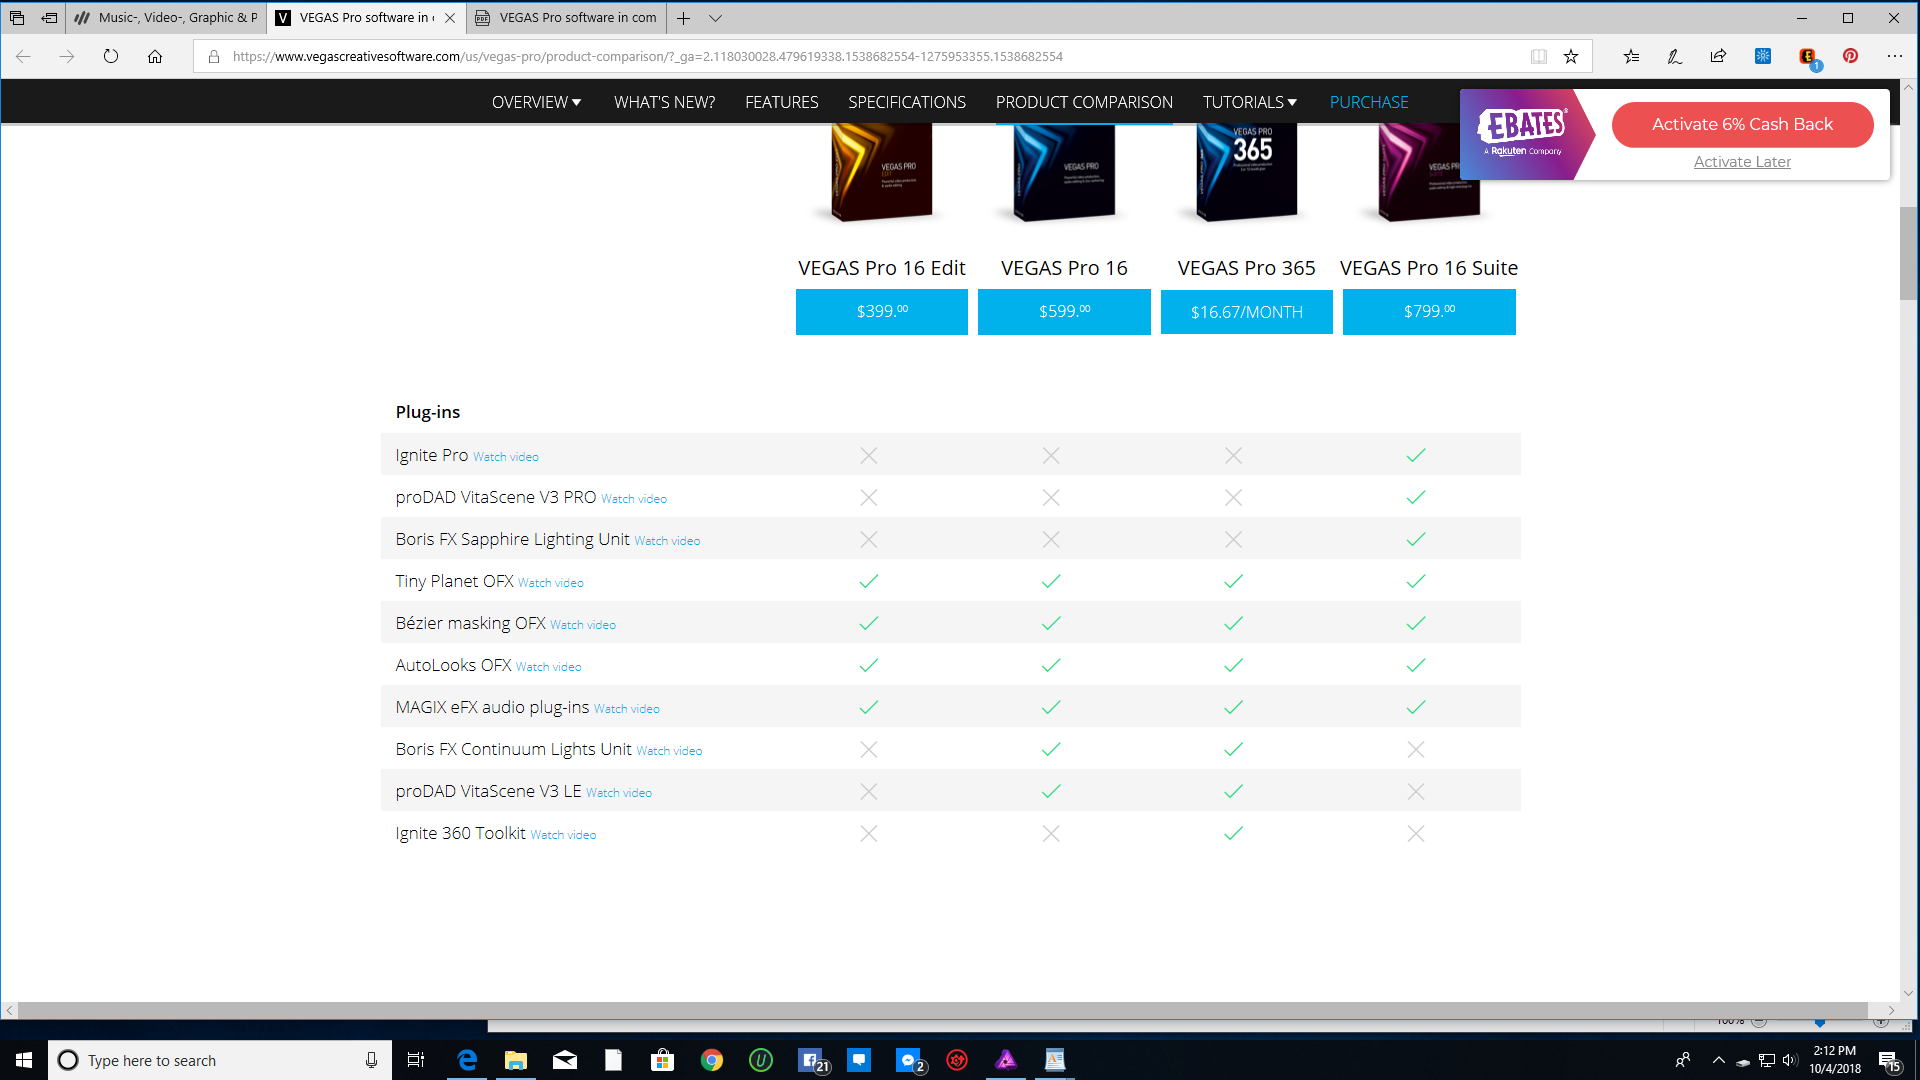Click the $599.00 price button for VEGAS Pro 16
The height and width of the screenshot is (1080, 1920).
coord(1063,311)
